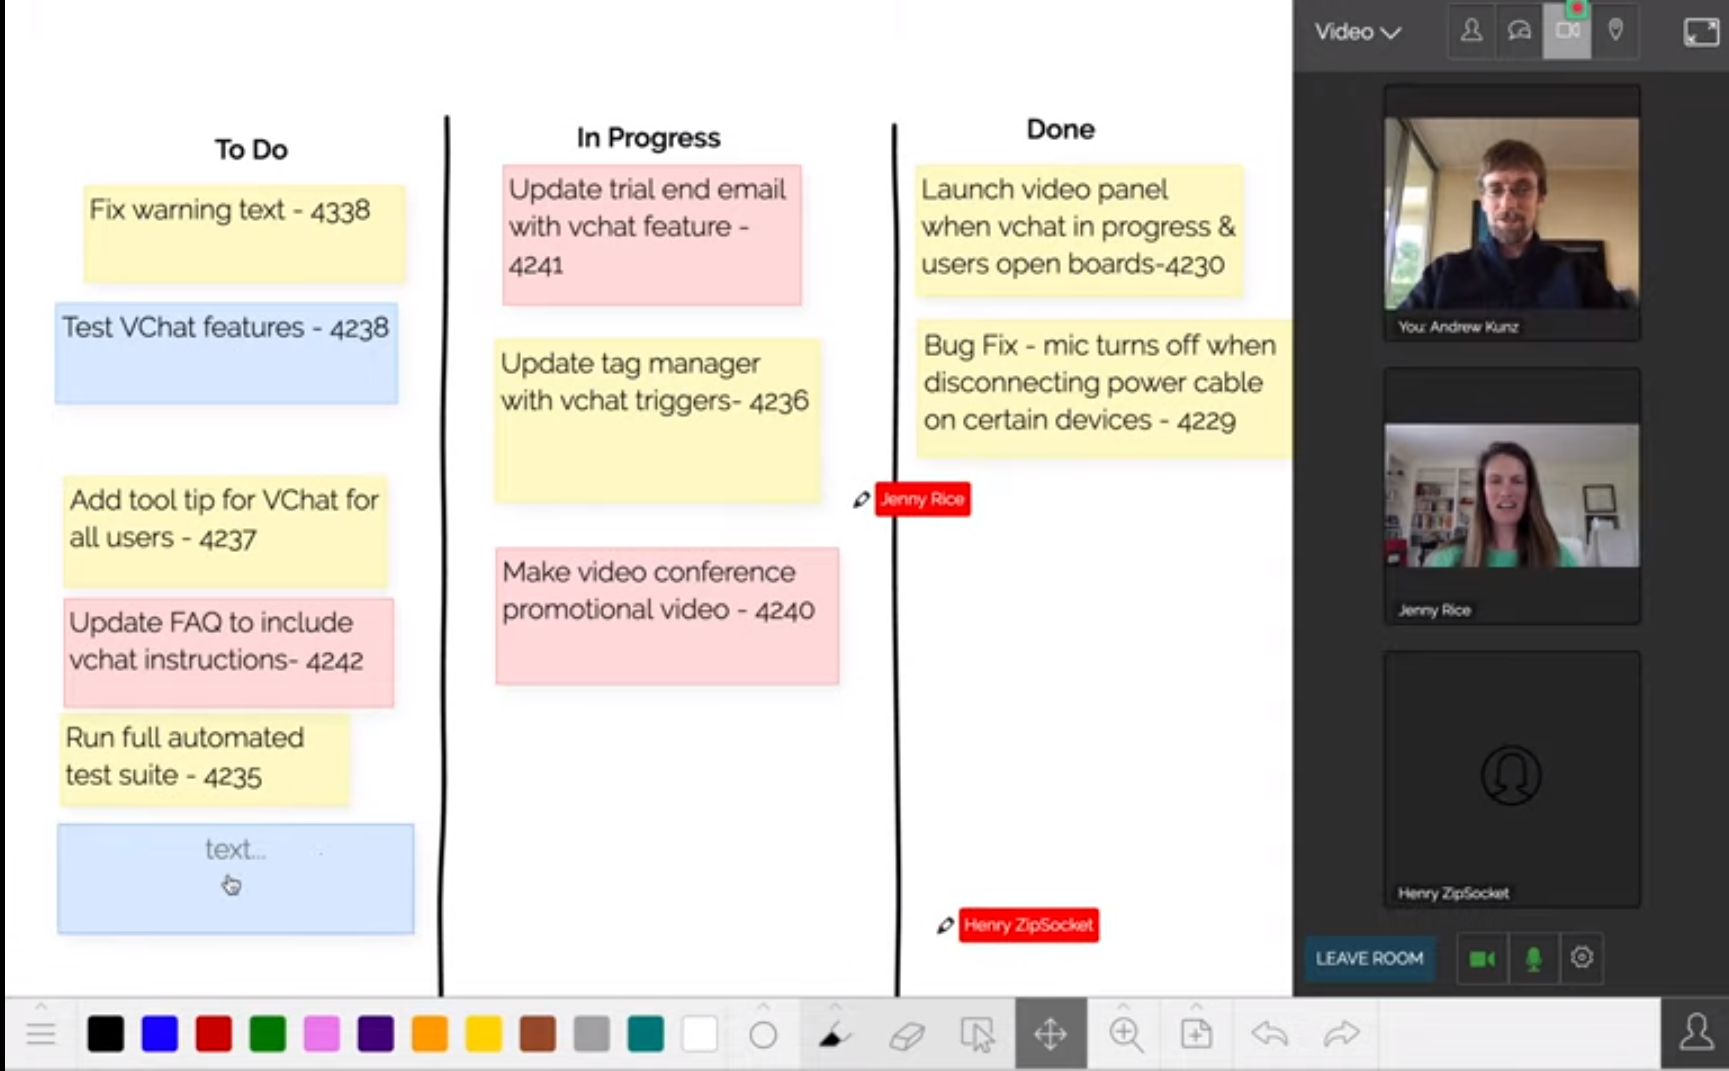Open the chat panel icon

[1519, 31]
